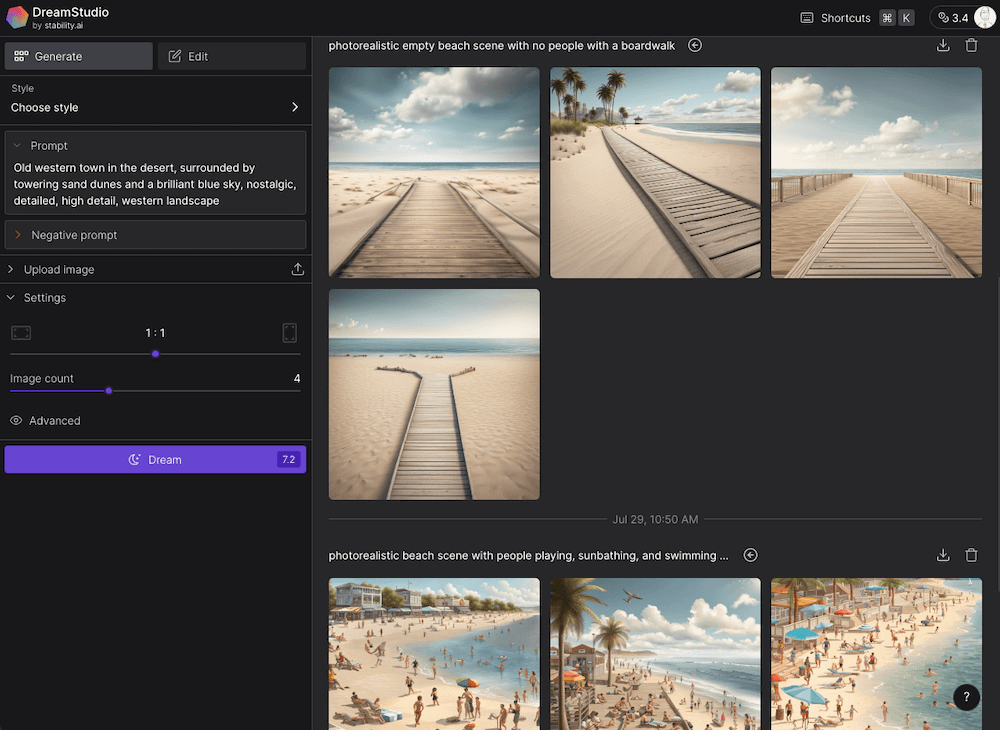Click the Shortcuts label
Image resolution: width=1000 pixels, height=730 pixels.
point(846,18)
